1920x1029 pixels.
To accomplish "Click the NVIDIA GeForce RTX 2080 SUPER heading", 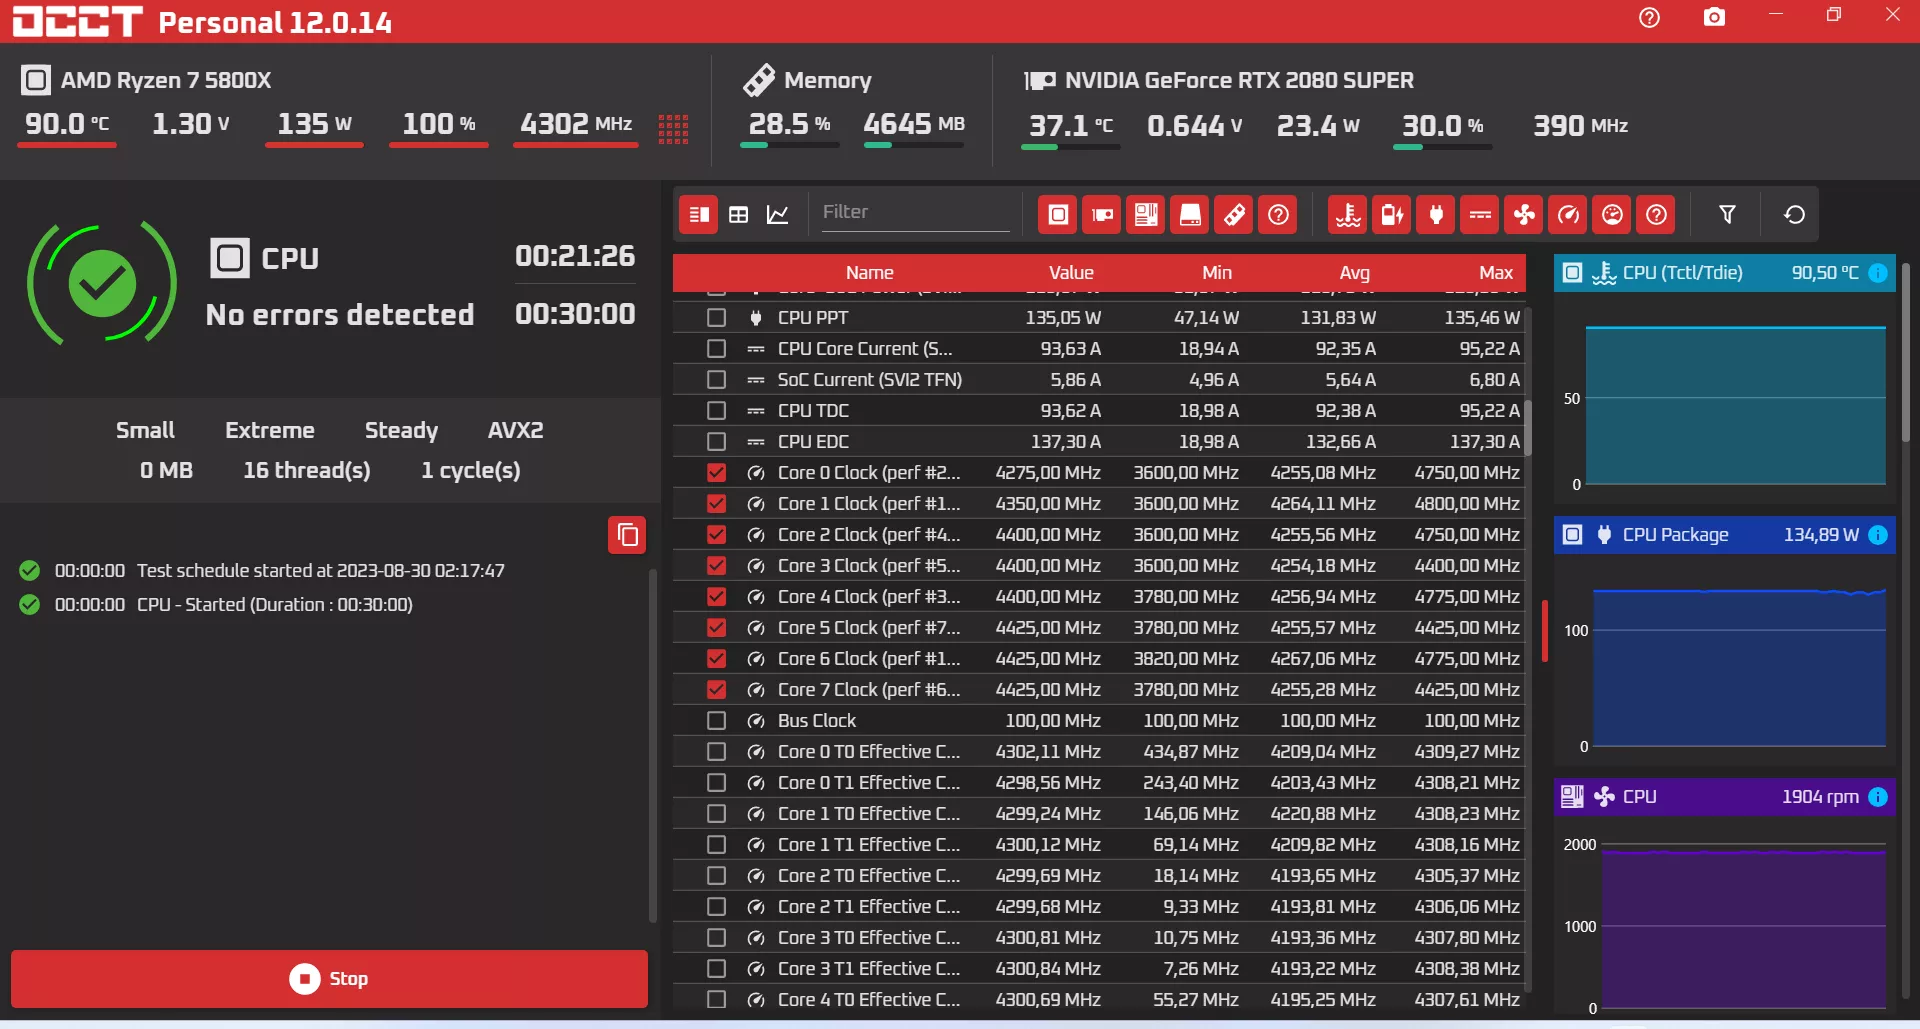I will (x=1239, y=80).
